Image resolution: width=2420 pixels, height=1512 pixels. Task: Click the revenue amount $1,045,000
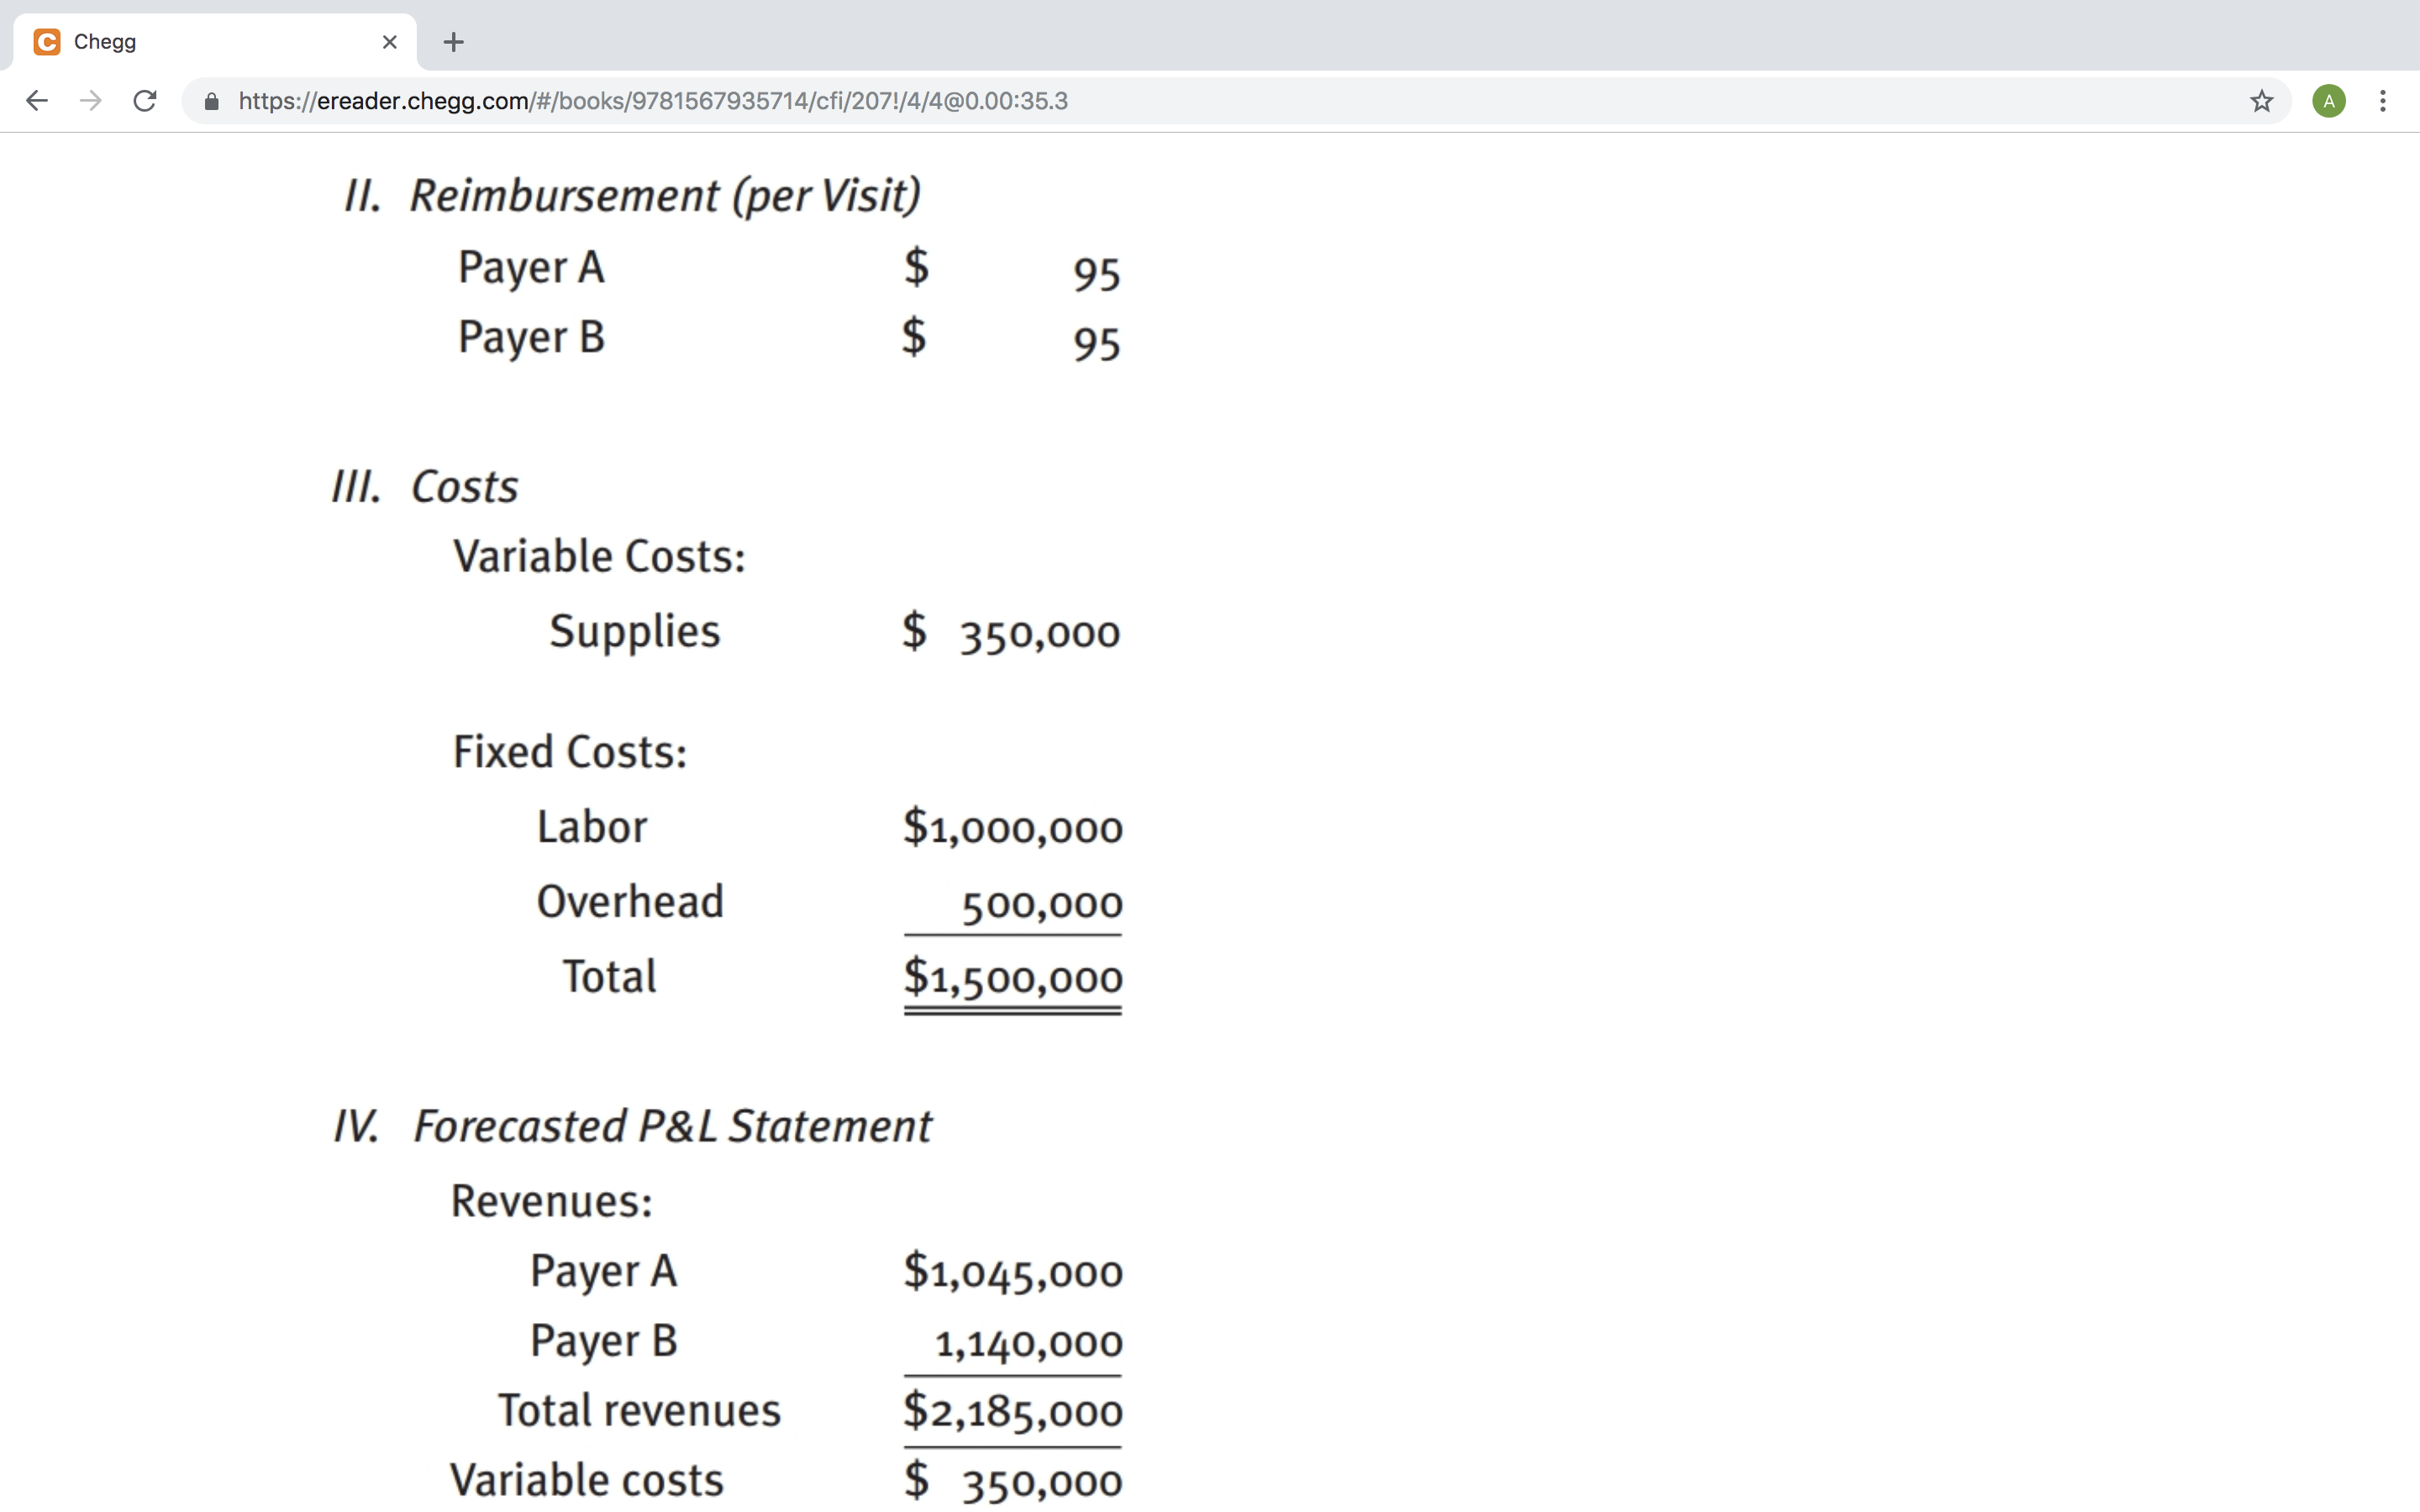1013,1273
